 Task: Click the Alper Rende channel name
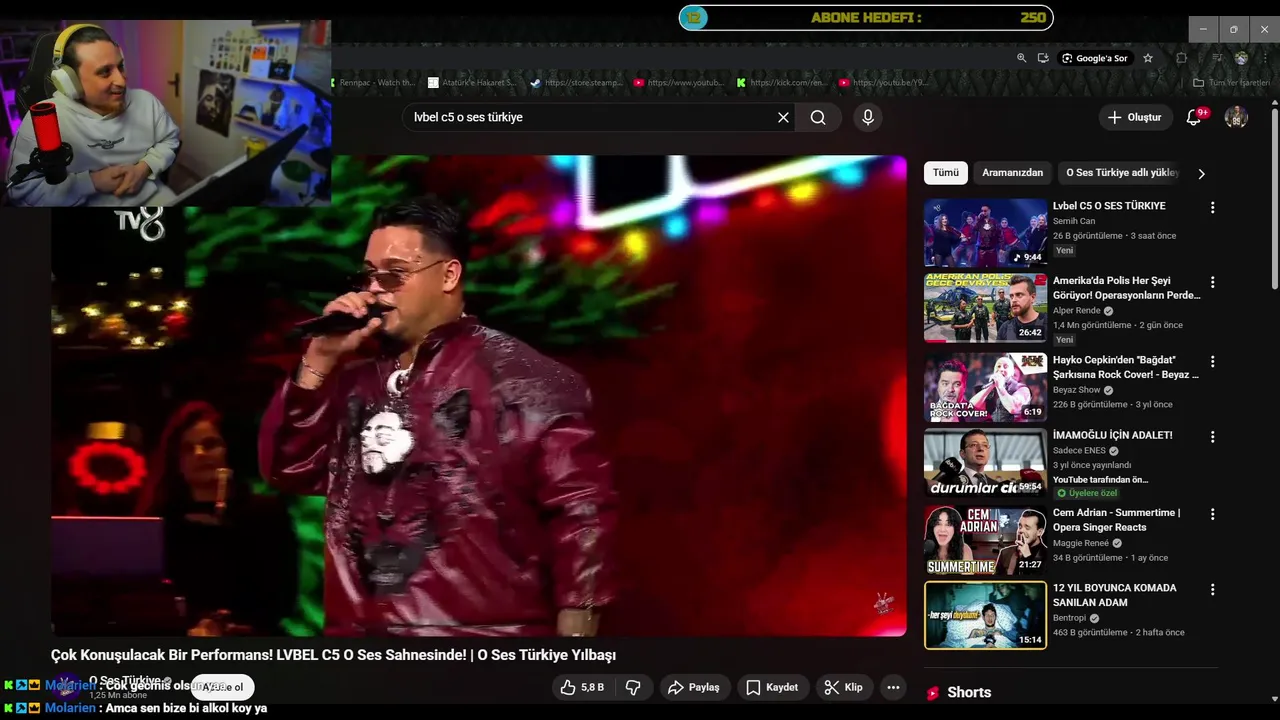click(1077, 310)
